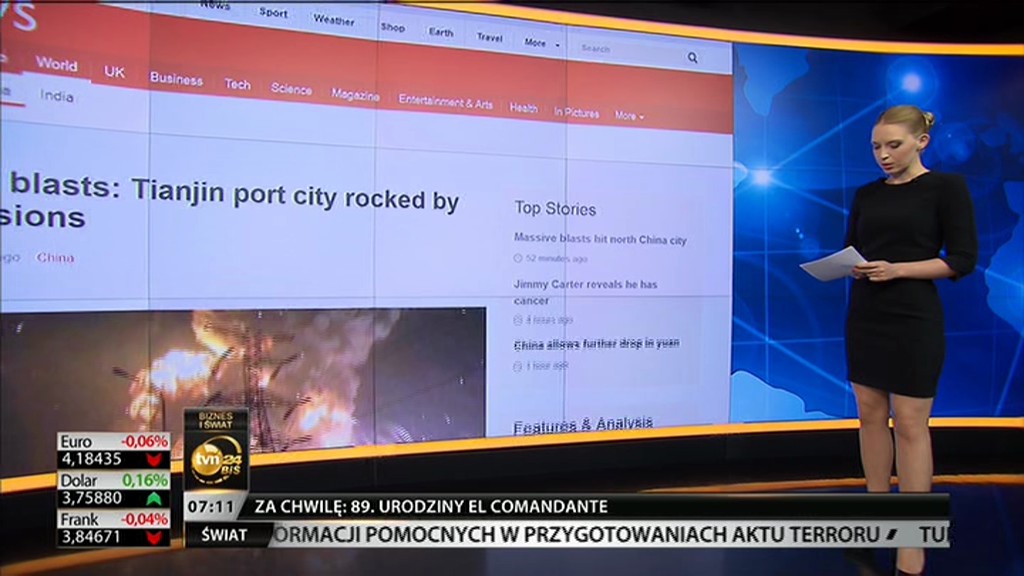Open Entertainment & Arts section
The width and height of the screenshot is (1024, 576).
[445, 102]
